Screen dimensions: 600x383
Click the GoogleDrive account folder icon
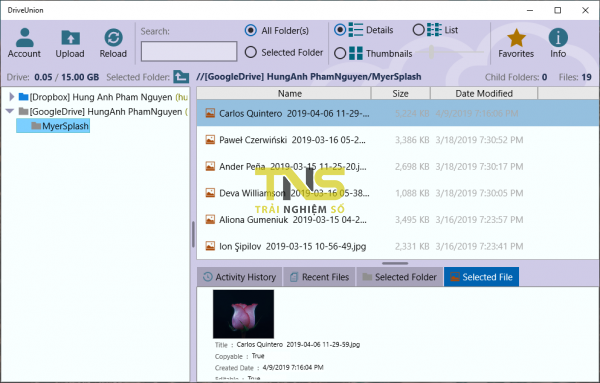23,111
